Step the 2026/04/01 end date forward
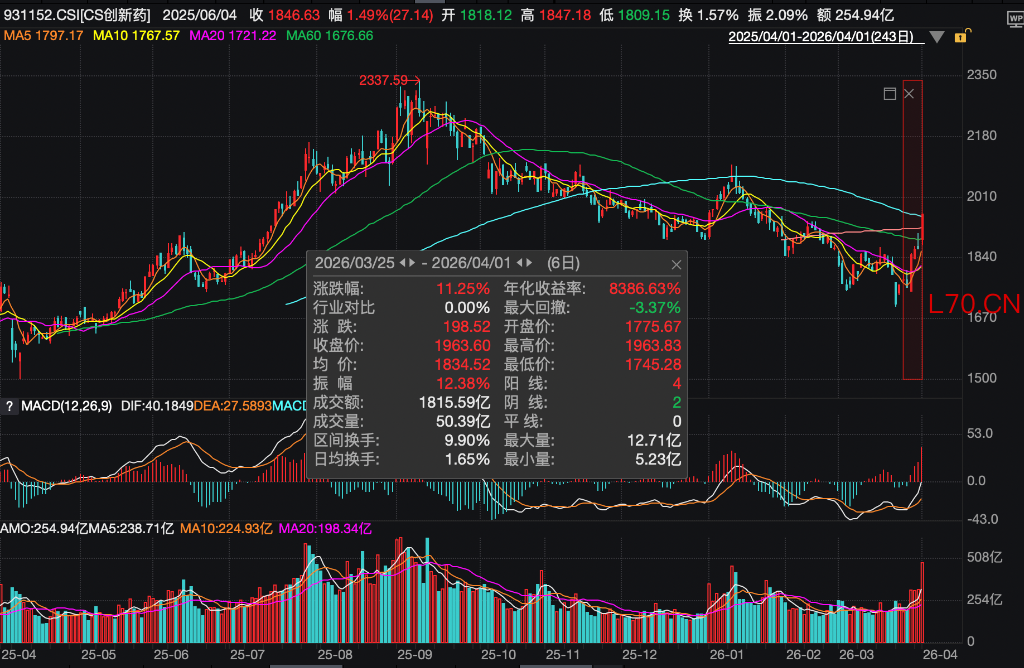1024x668 pixels. click(x=528, y=264)
